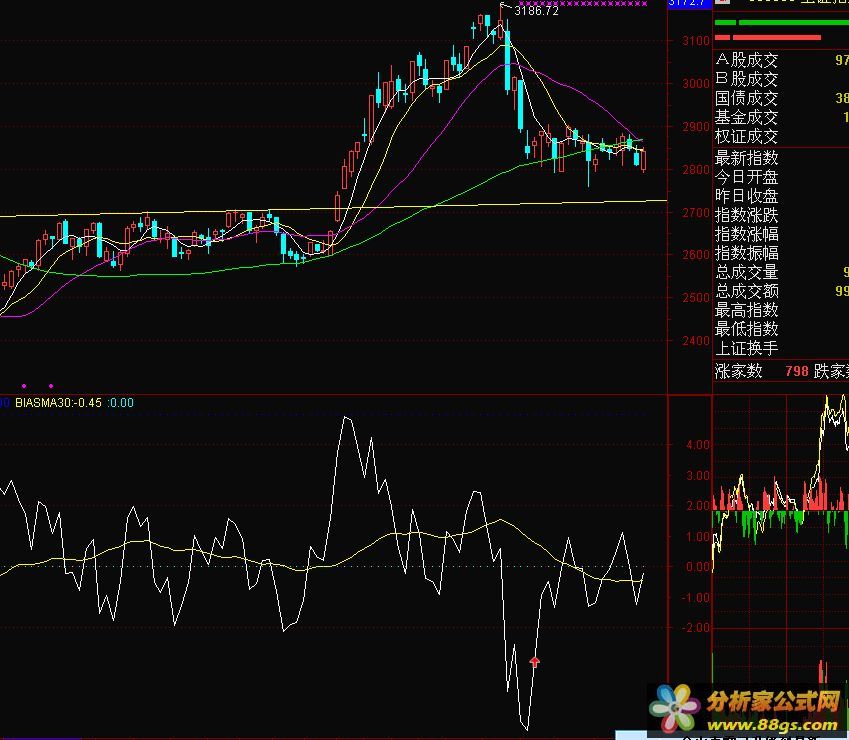Click the 上证换手 label
Image resolution: width=849 pixels, height=740 pixels.
click(x=747, y=348)
